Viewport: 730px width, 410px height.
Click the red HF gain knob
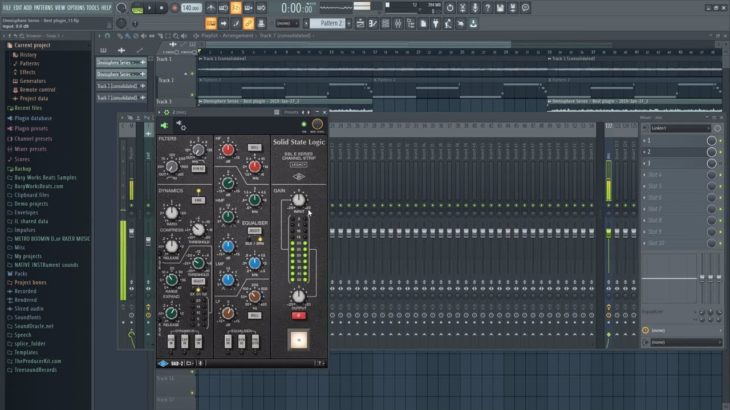(228, 149)
